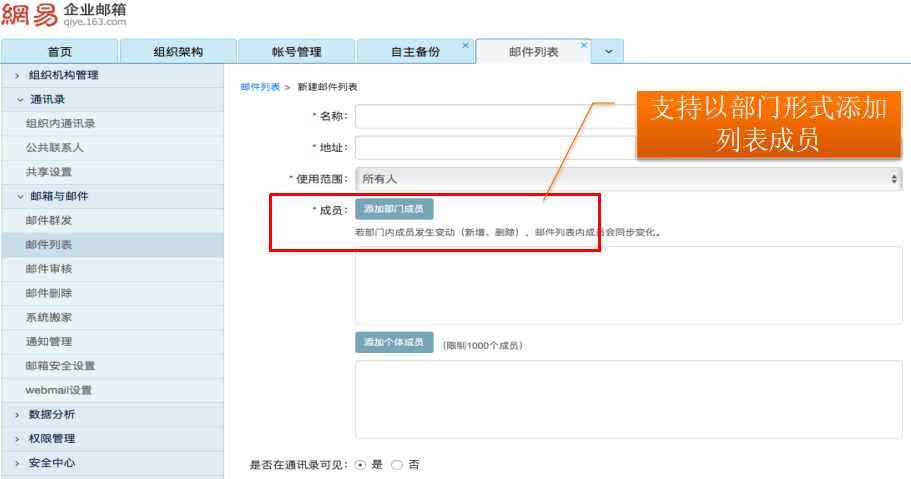Collapse the 通讯录 sidebar section

47,100
